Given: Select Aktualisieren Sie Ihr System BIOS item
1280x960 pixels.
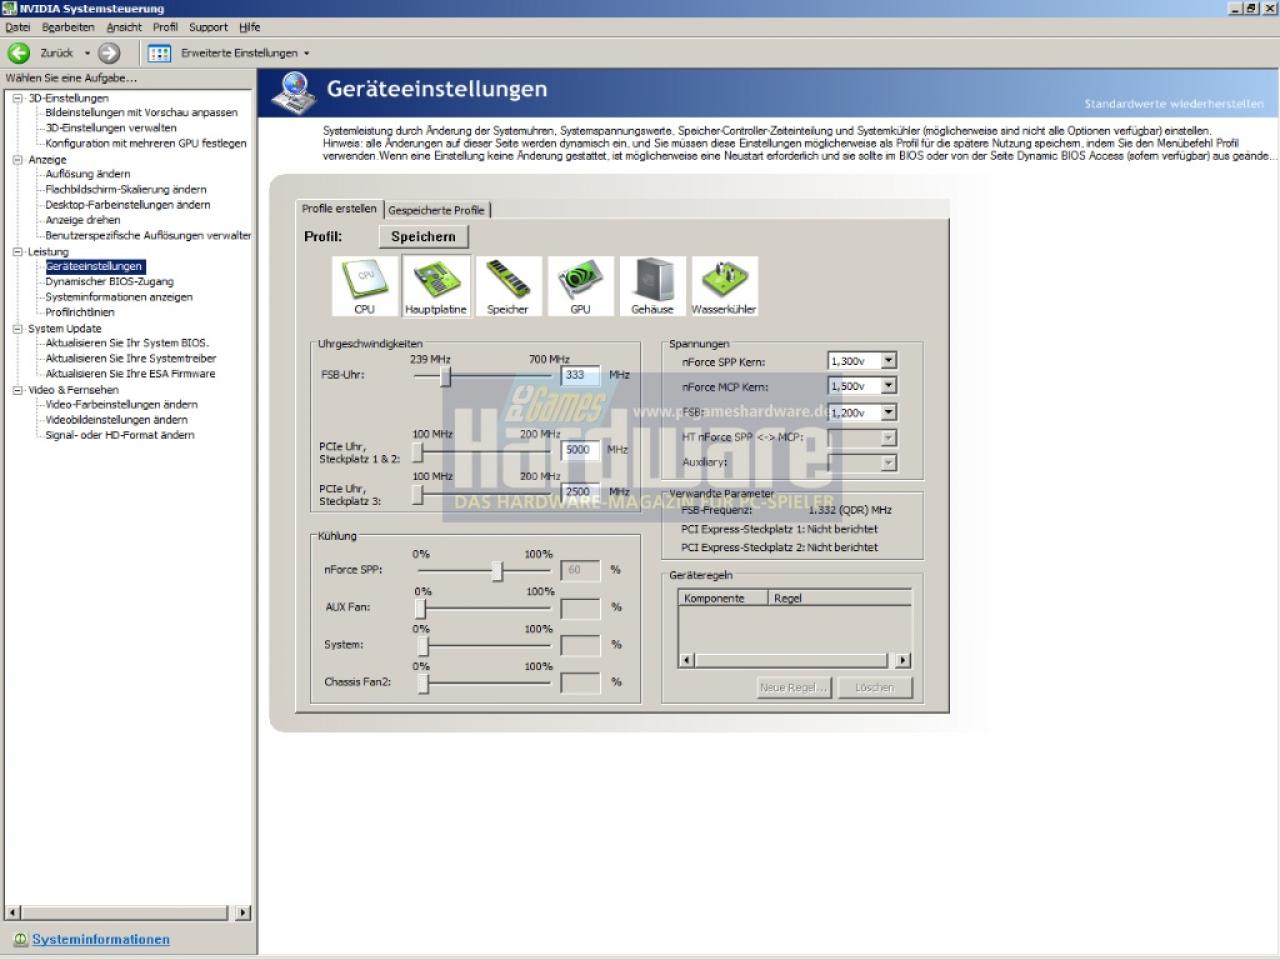Looking at the screenshot, I should coord(127,343).
